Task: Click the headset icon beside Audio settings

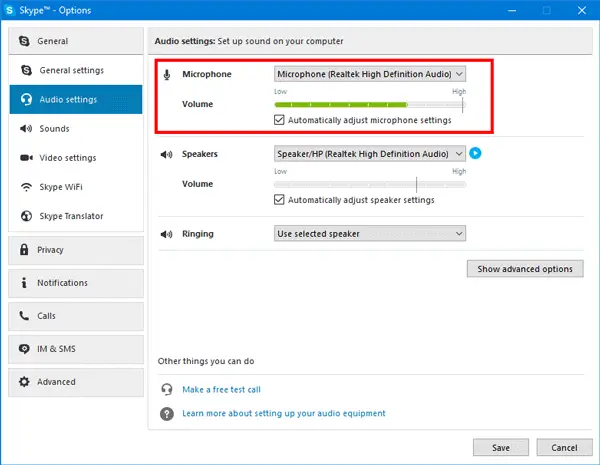Action: tap(26, 100)
